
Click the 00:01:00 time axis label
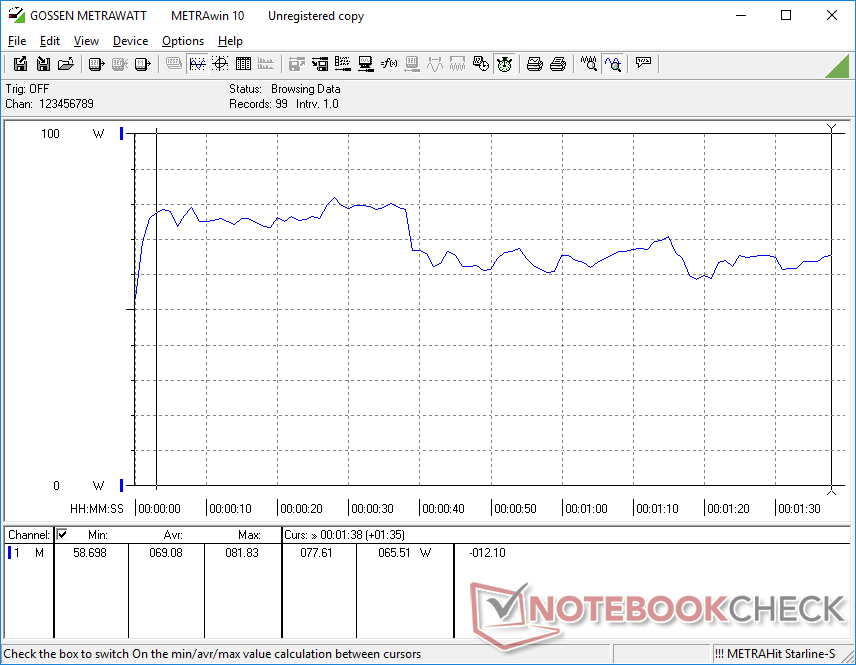pos(586,508)
